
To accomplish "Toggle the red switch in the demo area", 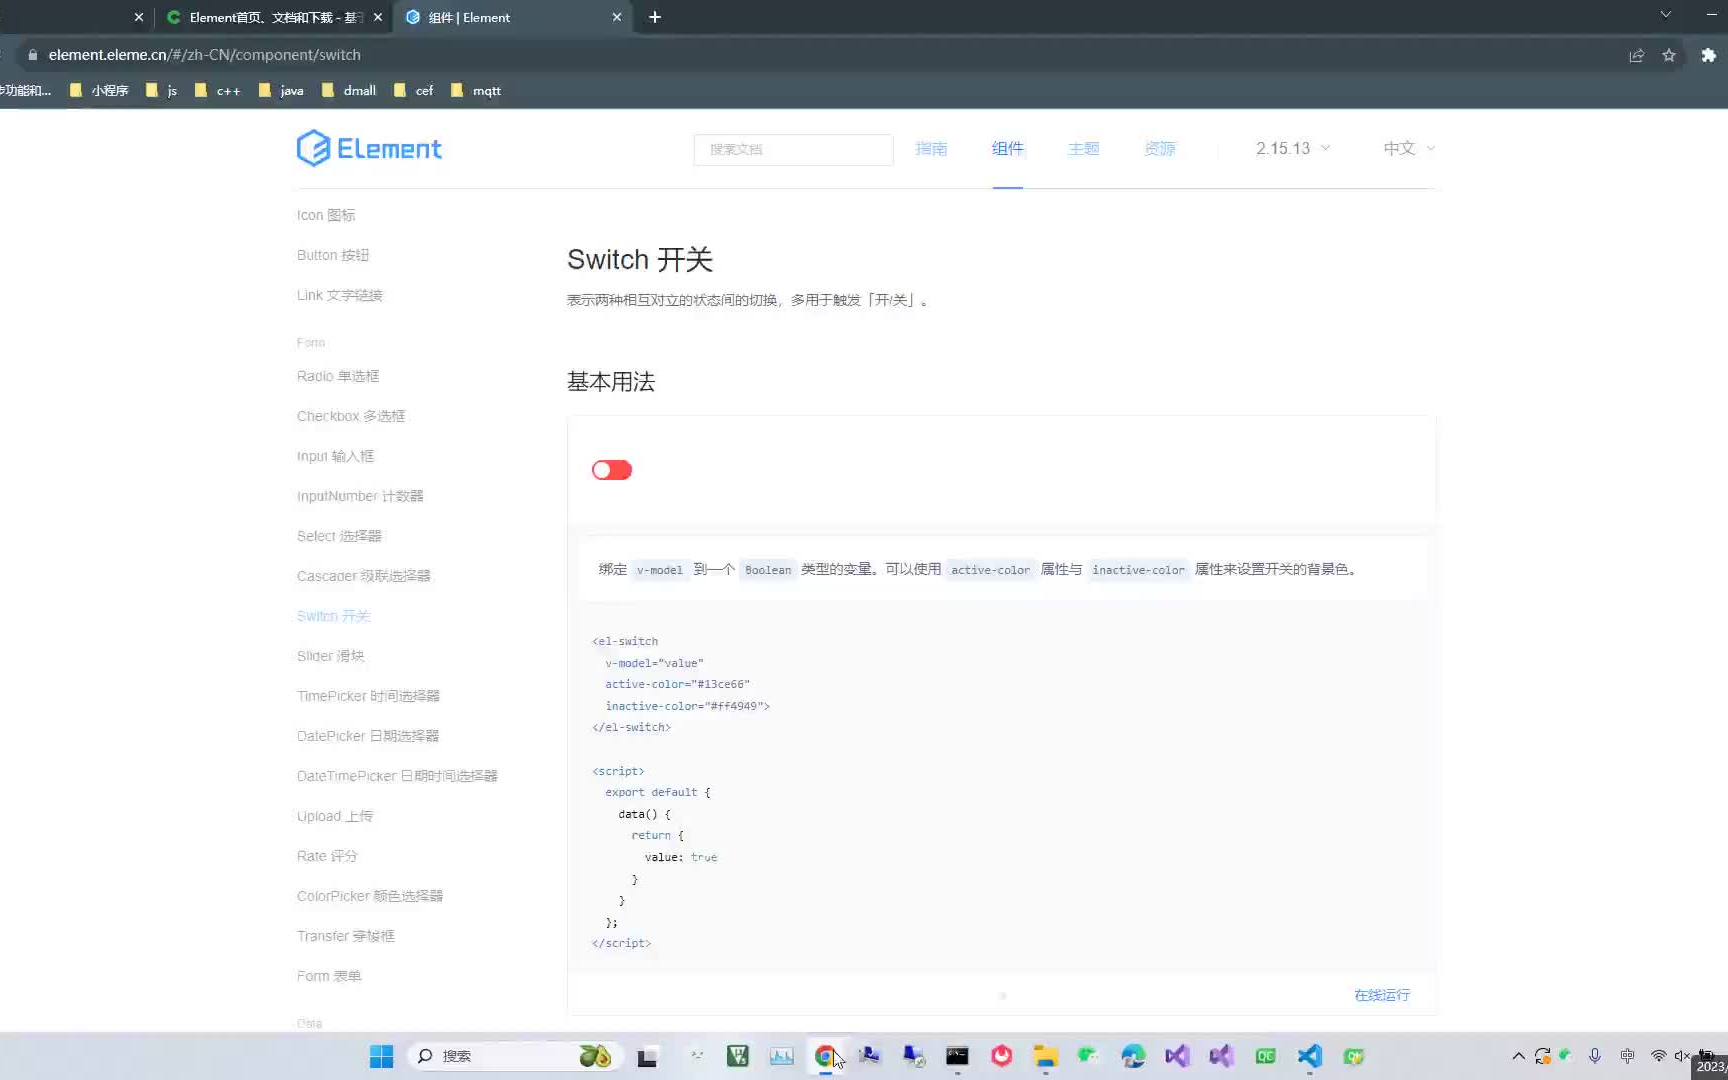I will pos(611,469).
